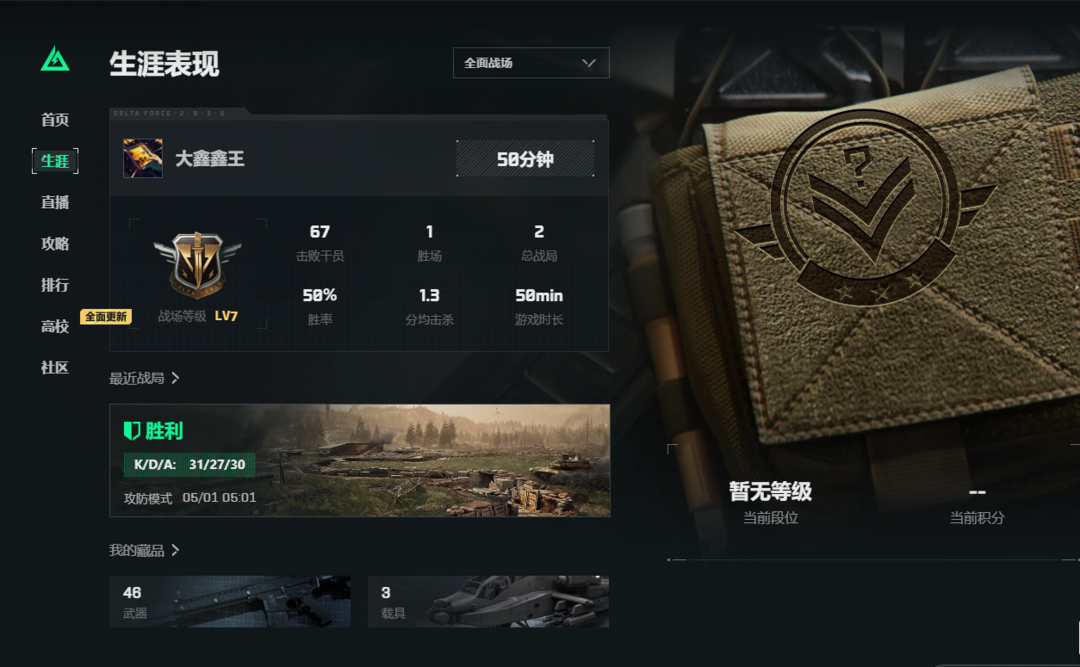Navigate to the 高校 section
Screen dimensions: 1080x667
click(55, 327)
